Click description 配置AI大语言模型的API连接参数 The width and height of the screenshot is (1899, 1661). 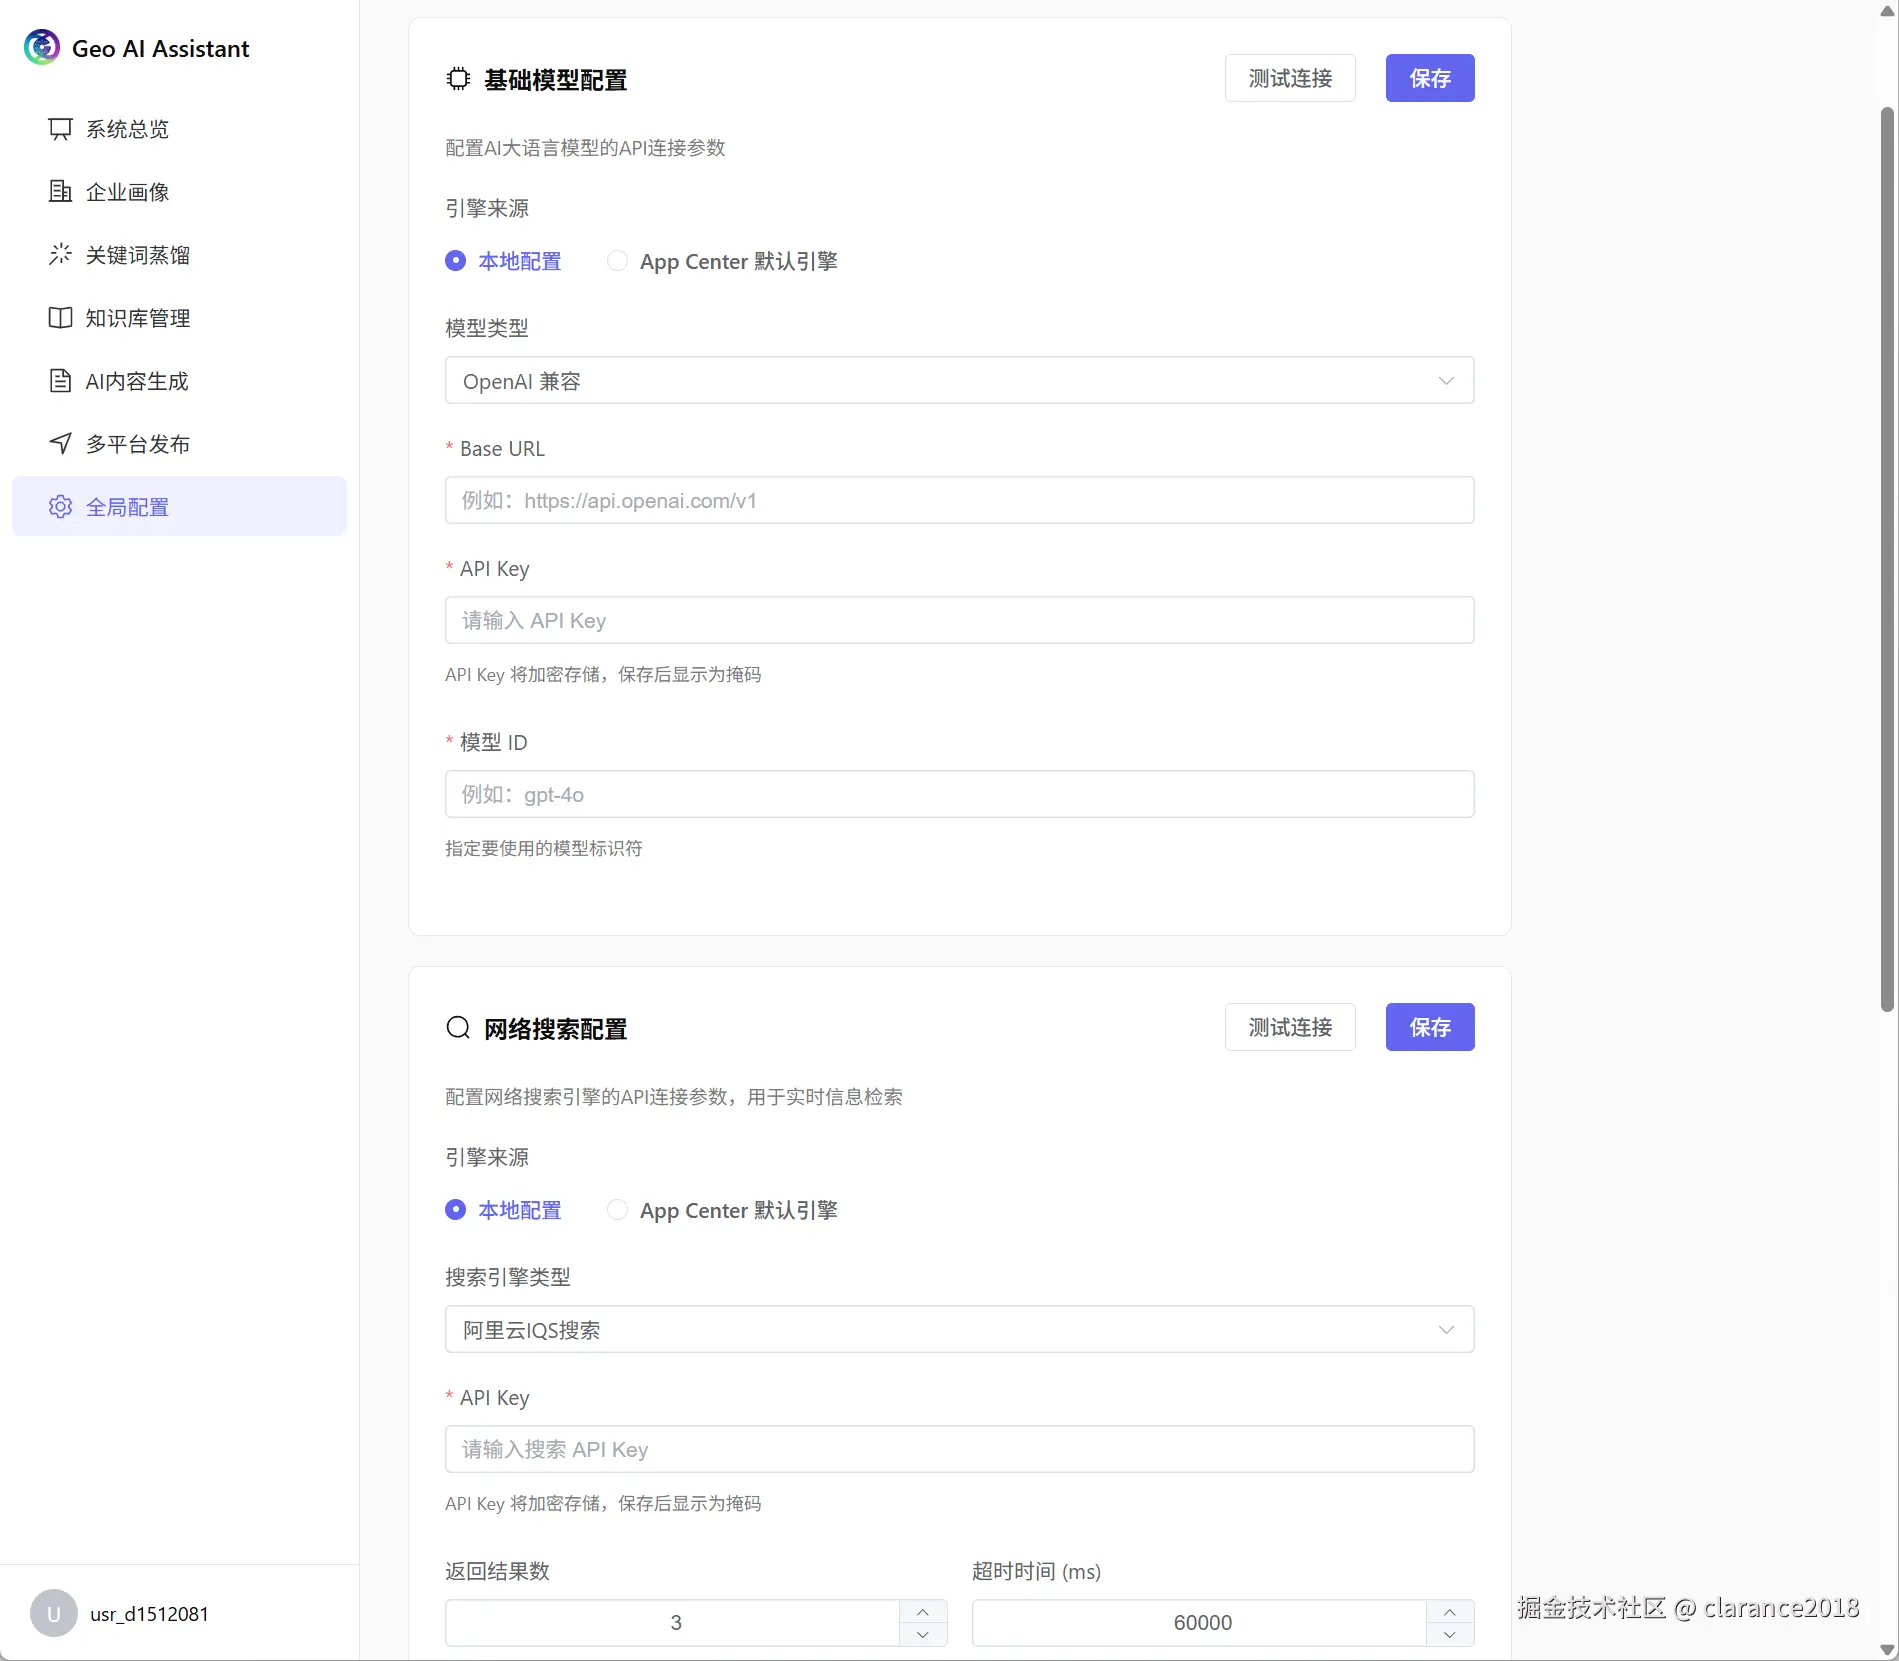coord(585,148)
